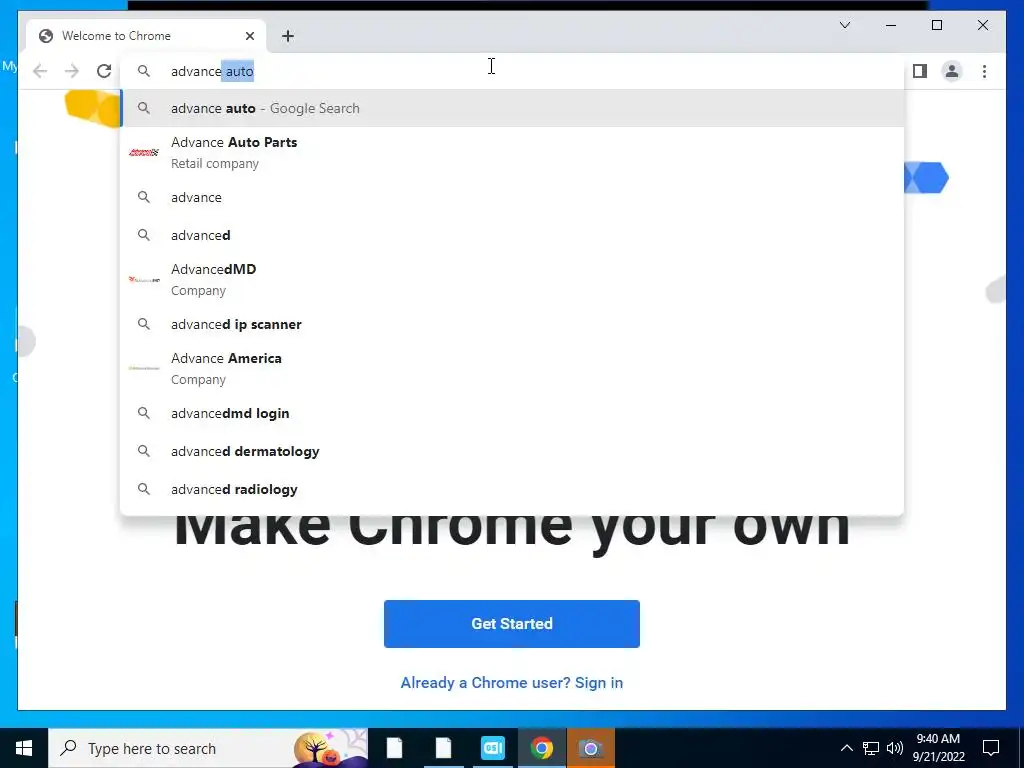
Task: Minimize the Chrome window
Action: pyautogui.click(x=891, y=25)
